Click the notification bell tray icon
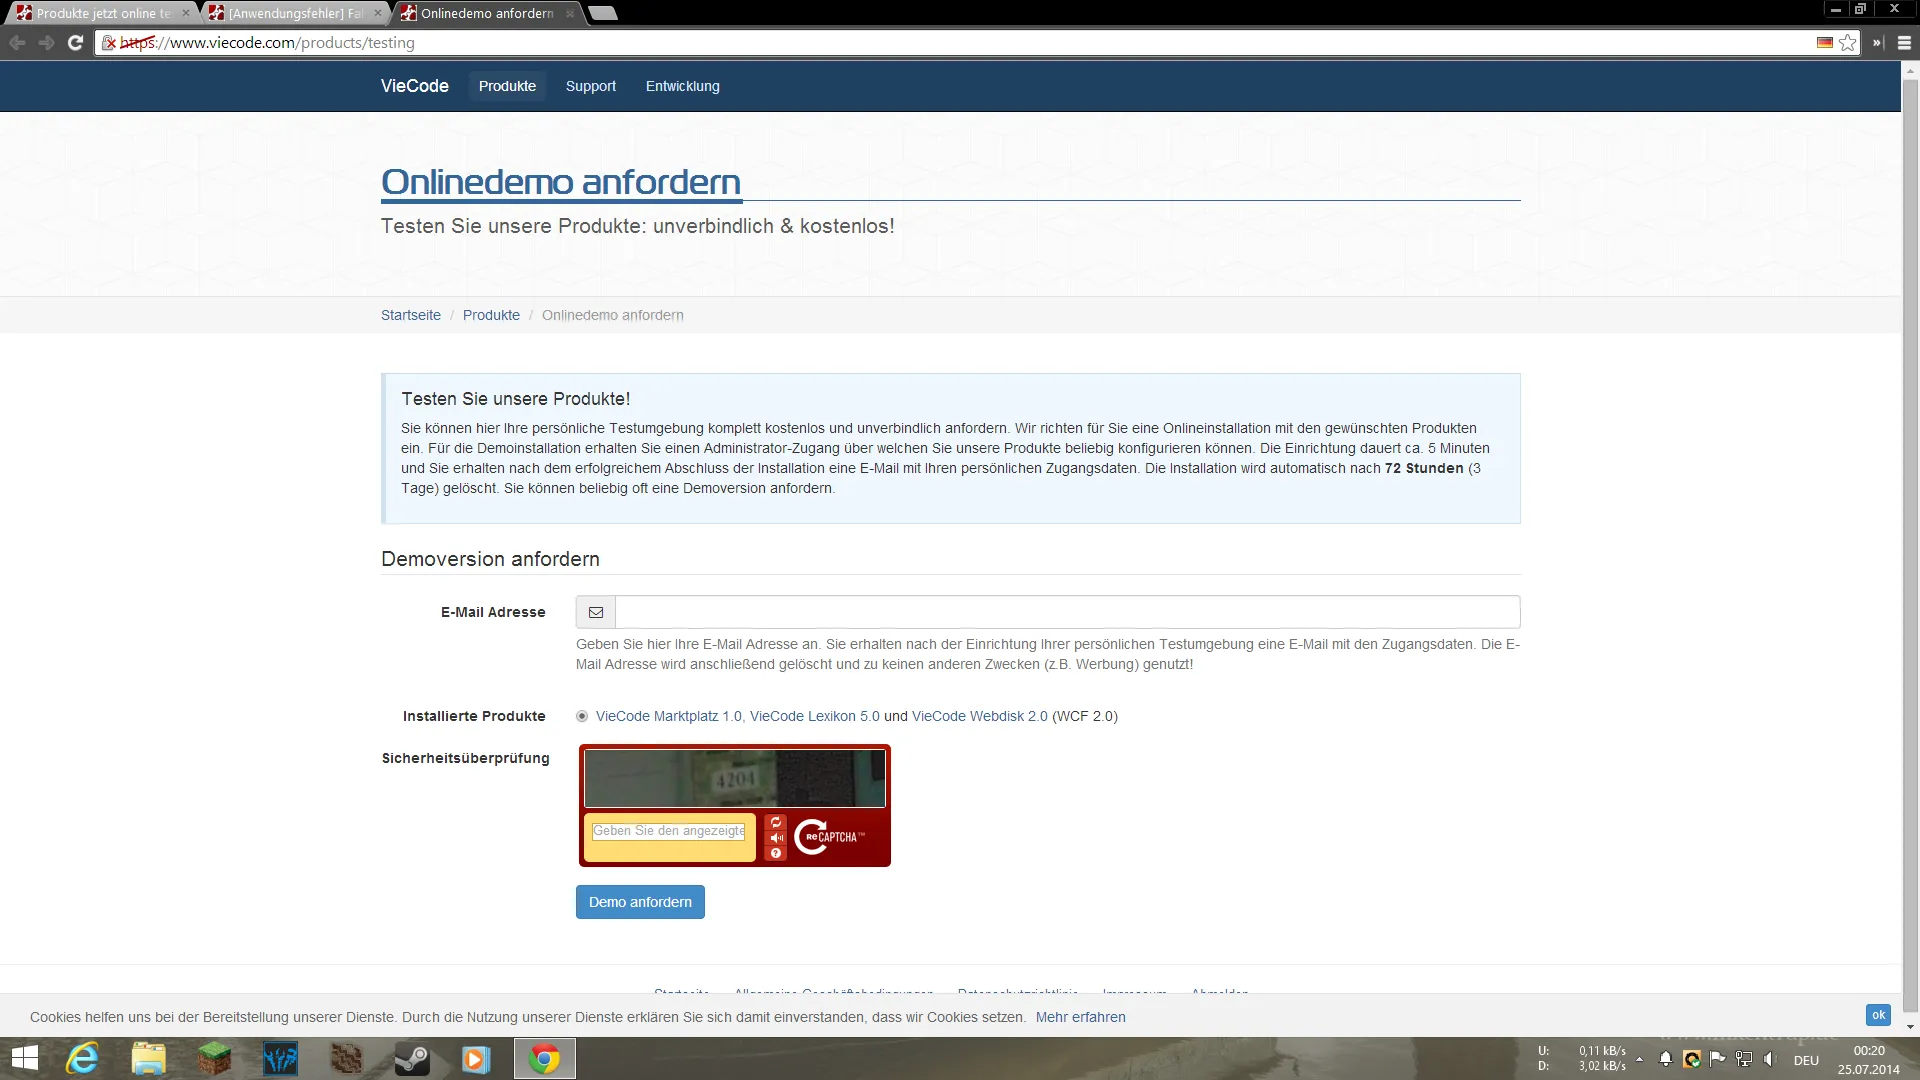 1665,1059
